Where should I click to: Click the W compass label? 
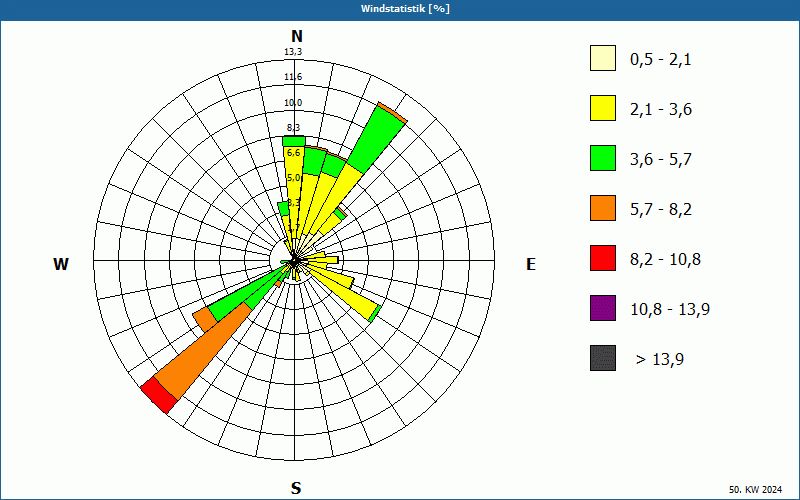(61, 264)
